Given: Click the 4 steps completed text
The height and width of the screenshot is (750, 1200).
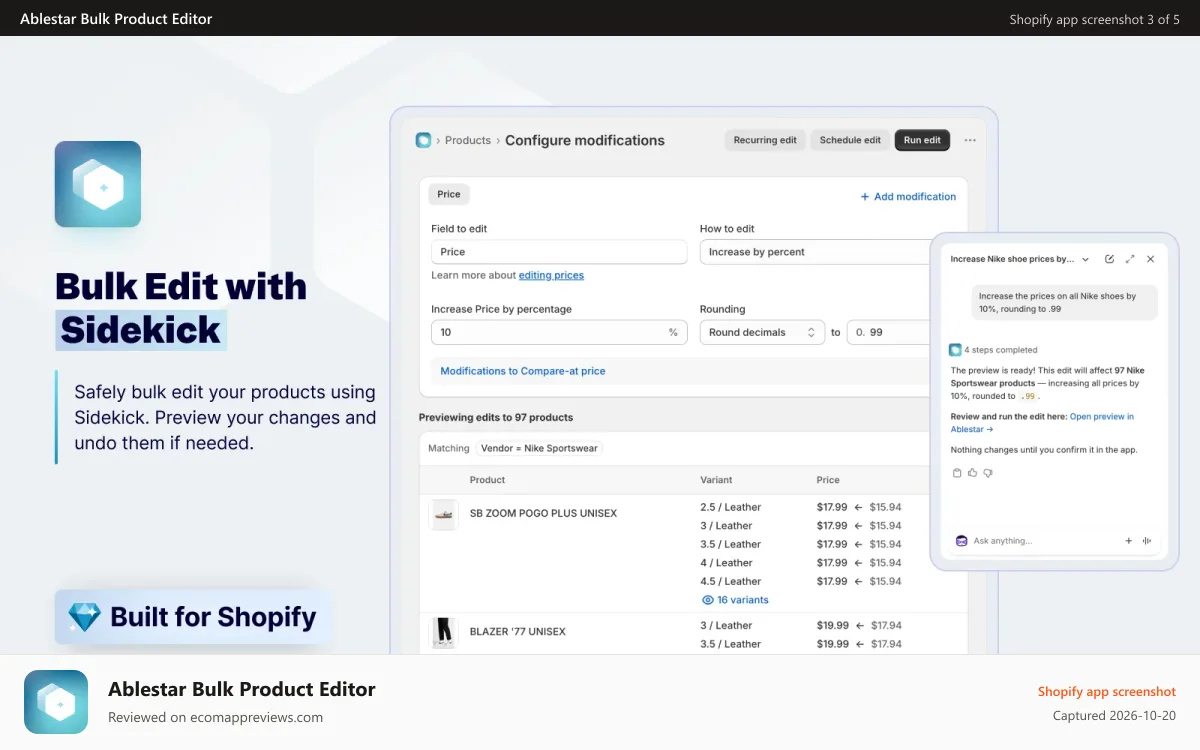Looking at the screenshot, I should (1001, 350).
